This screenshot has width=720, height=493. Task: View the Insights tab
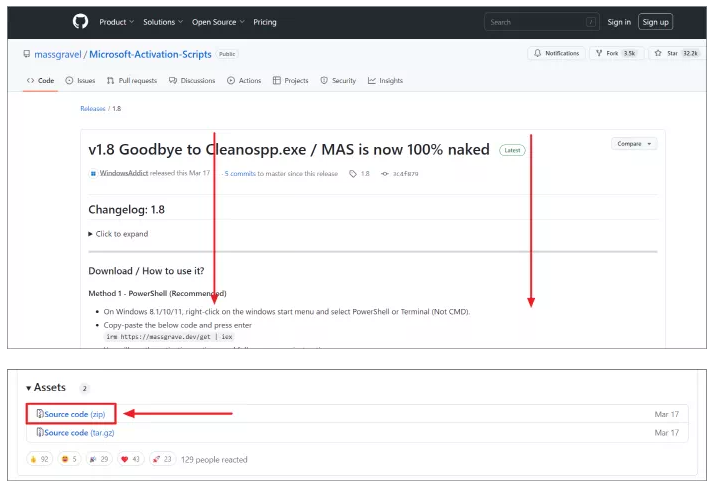pos(385,80)
